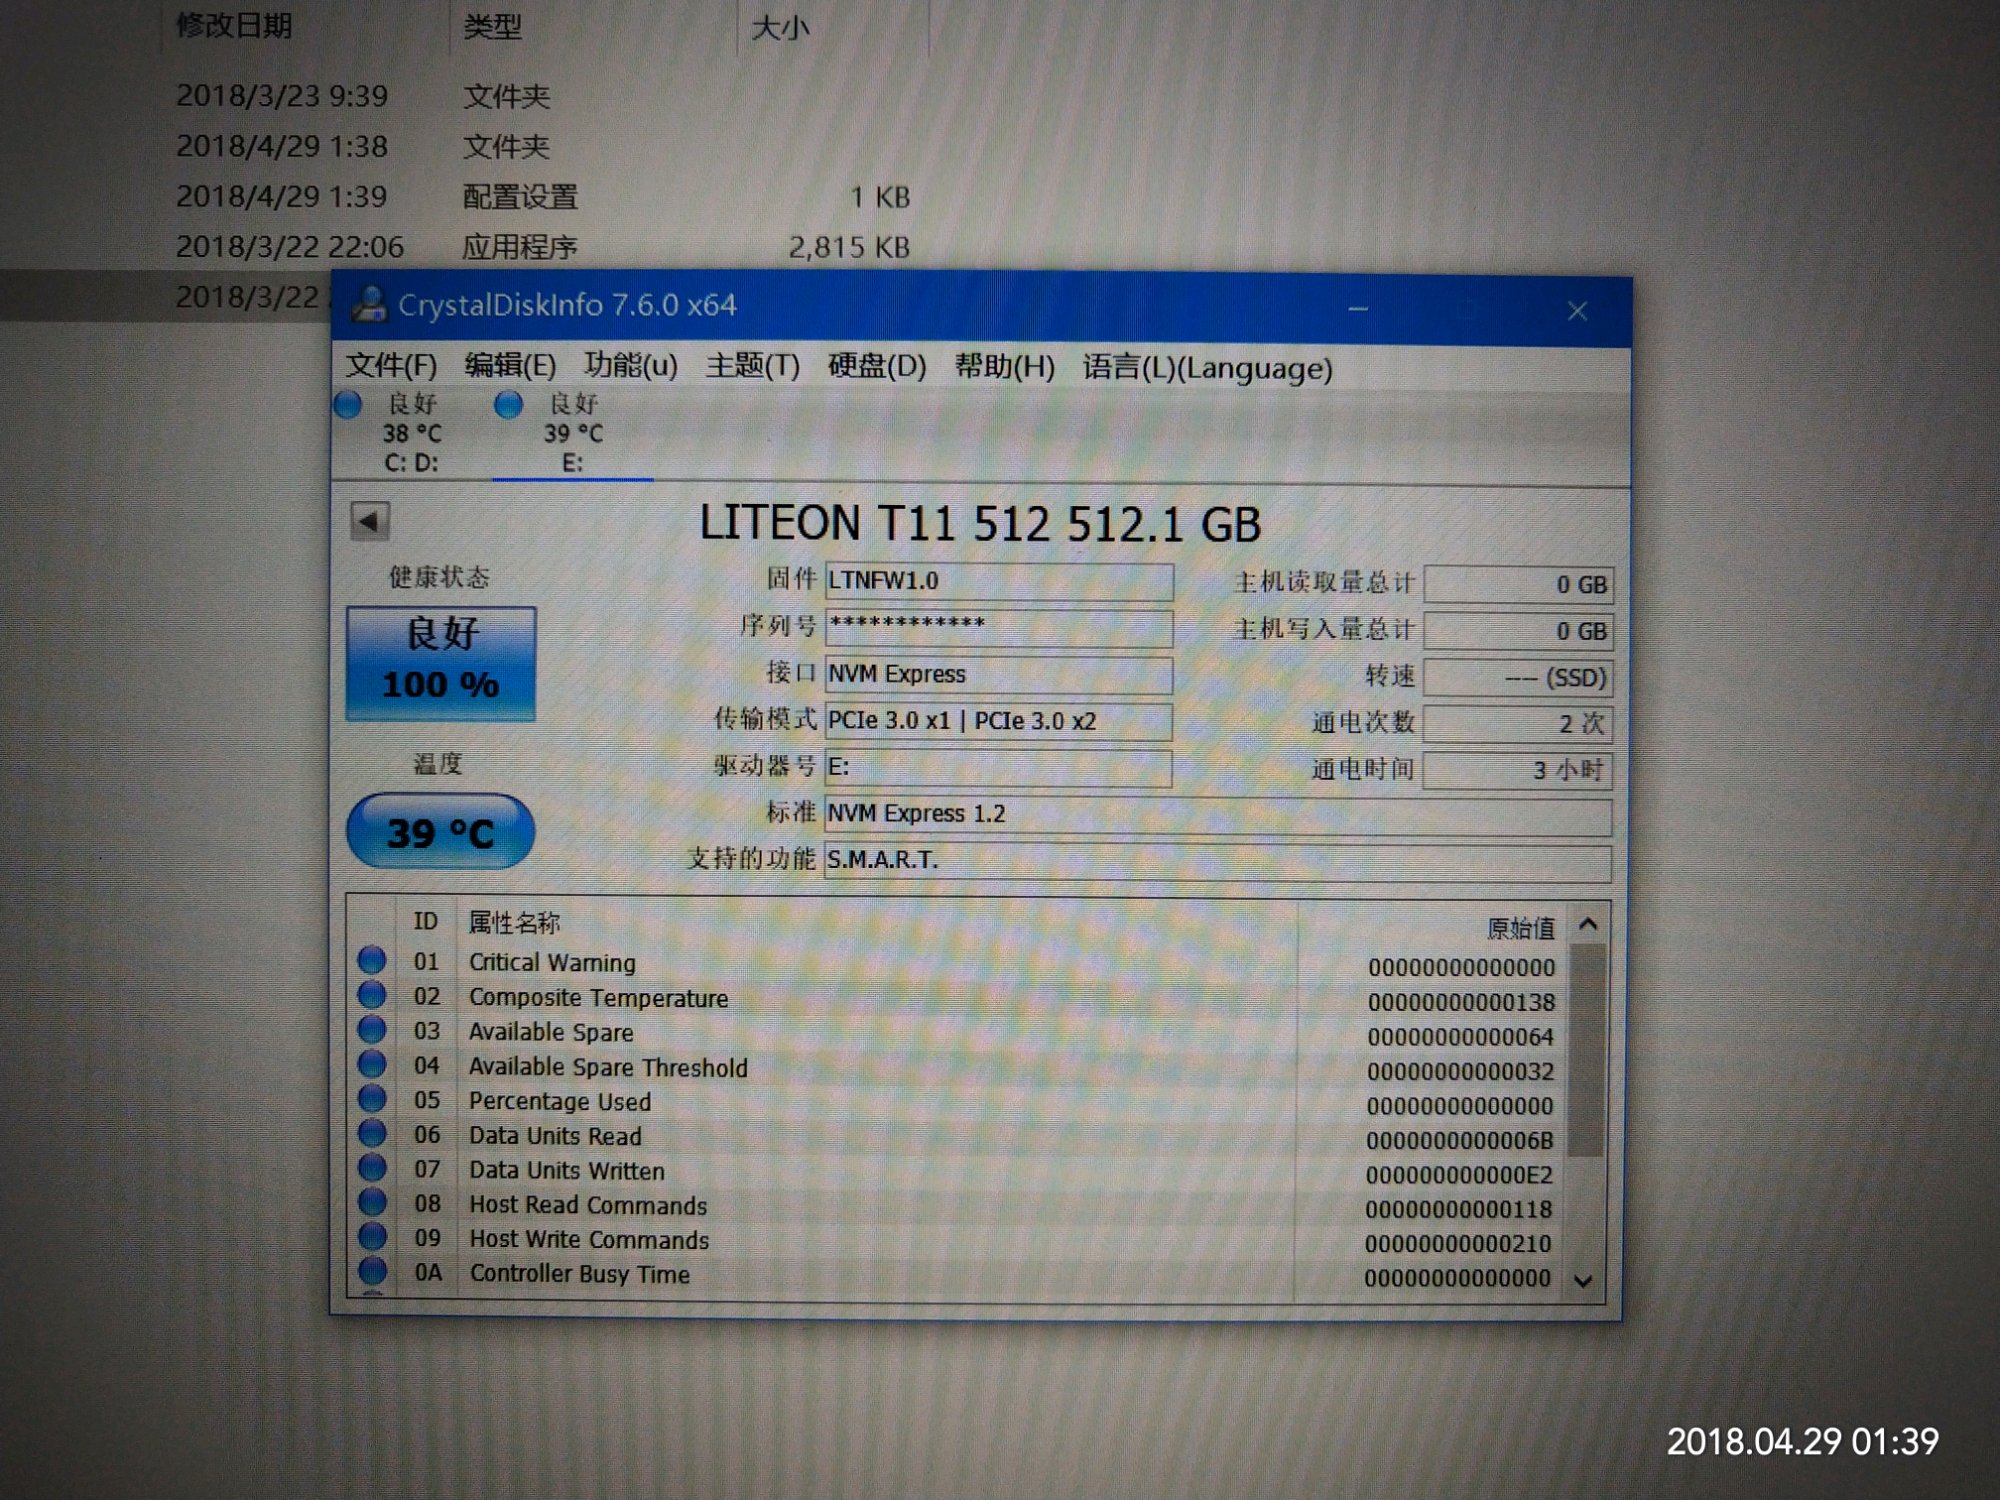This screenshot has height=1500, width=2000.
Task: Click the blue status dot for C: D: drive
Action: [x=348, y=405]
